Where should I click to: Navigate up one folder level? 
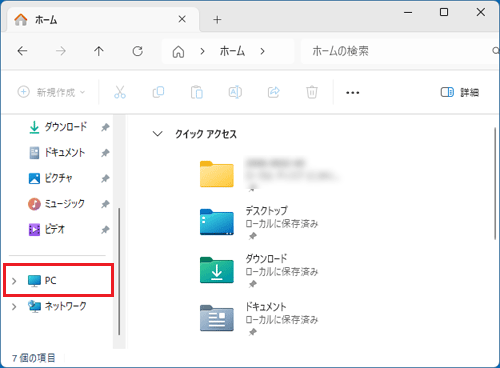[x=99, y=51]
